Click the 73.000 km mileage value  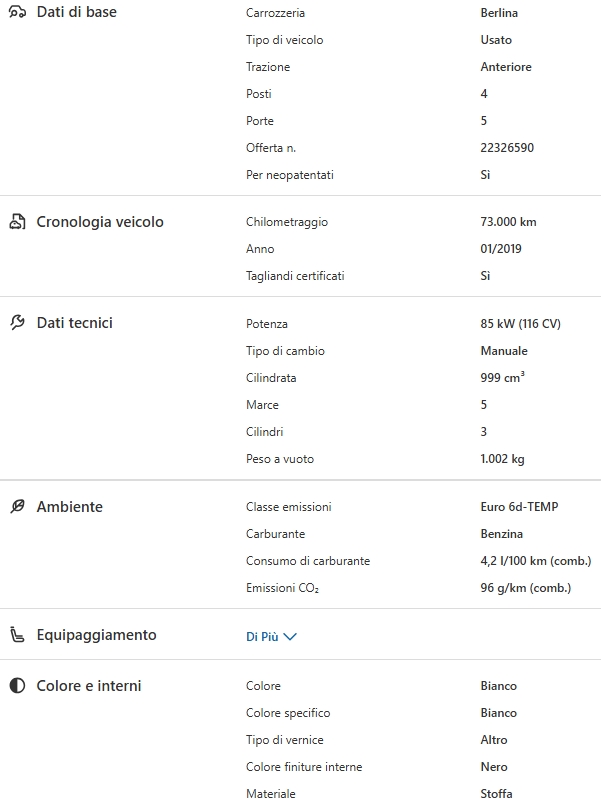(508, 222)
